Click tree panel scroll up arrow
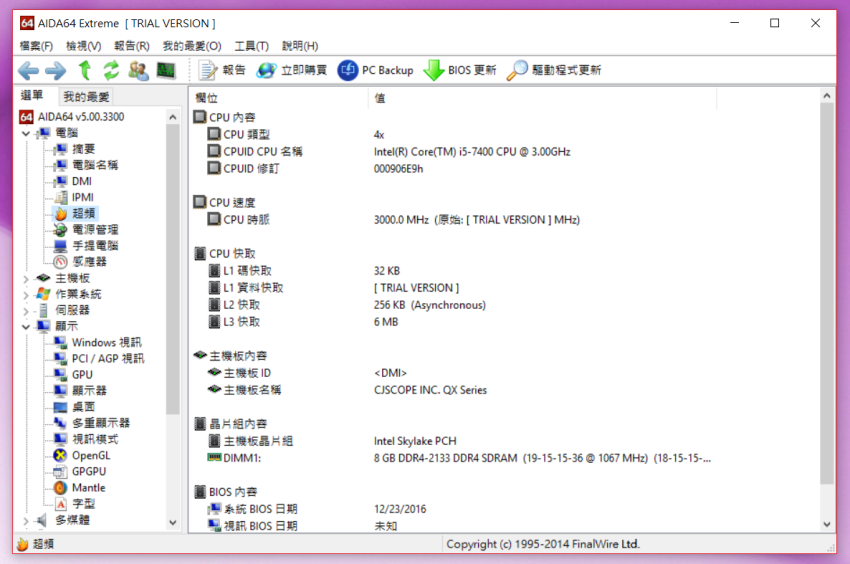This screenshot has height=564, width=850. pos(173,117)
